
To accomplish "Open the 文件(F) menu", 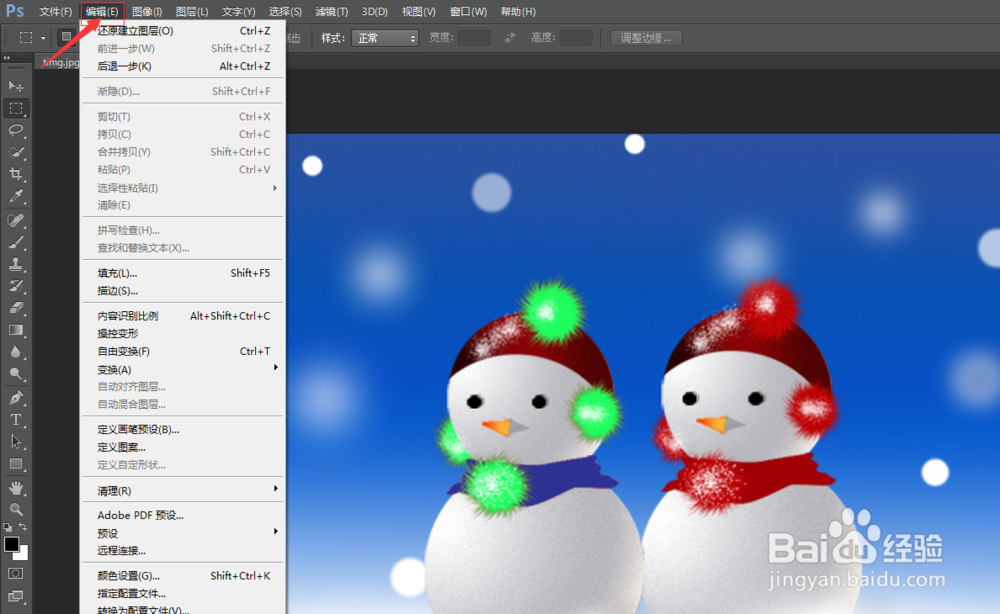I will 55,11.
